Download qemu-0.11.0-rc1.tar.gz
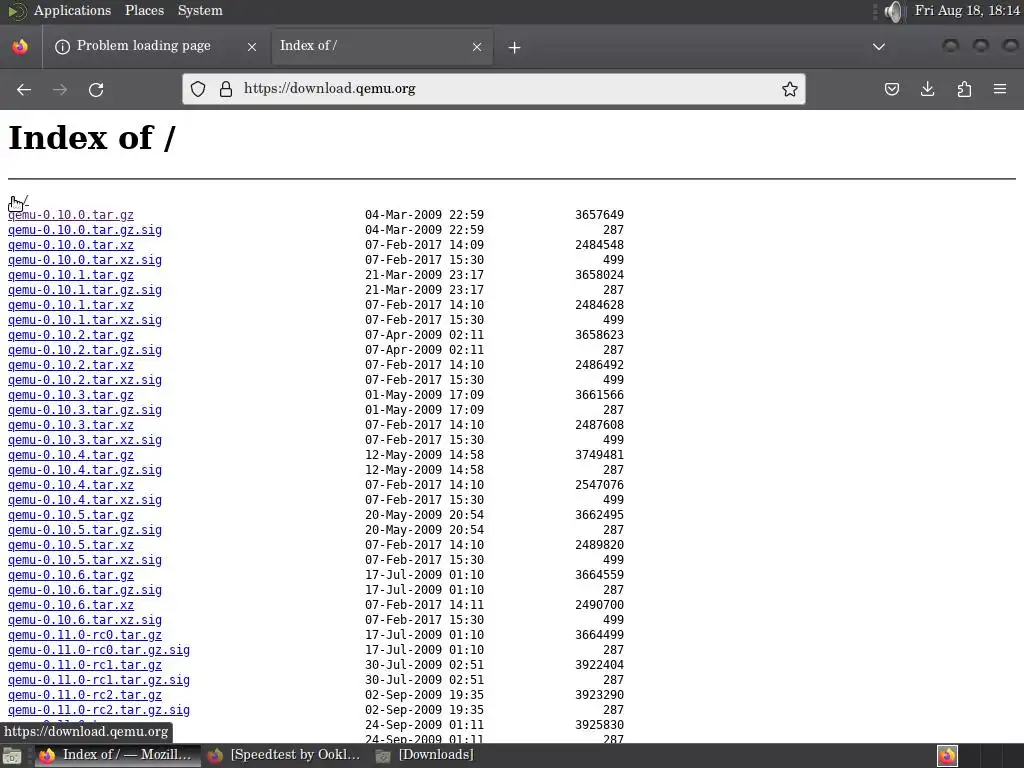1024x768 pixels. coord(85,665)
